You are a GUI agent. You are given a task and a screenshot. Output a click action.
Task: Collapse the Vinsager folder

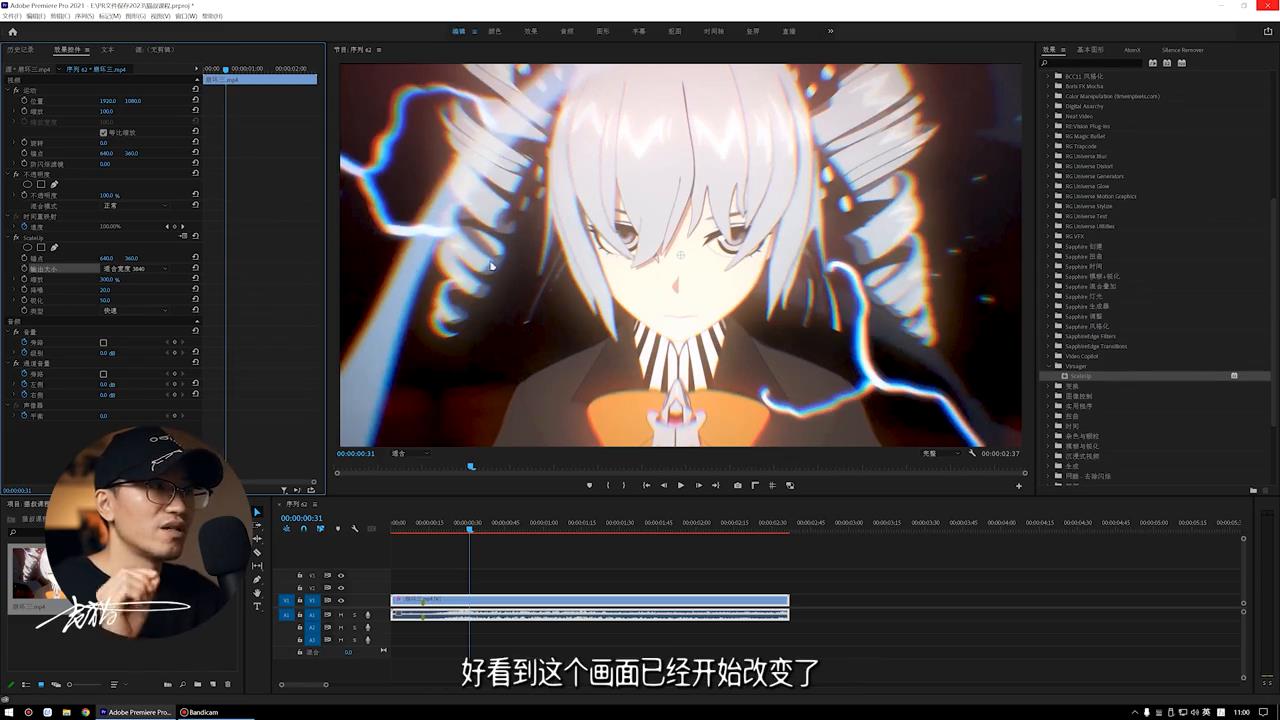[1048, 366]
